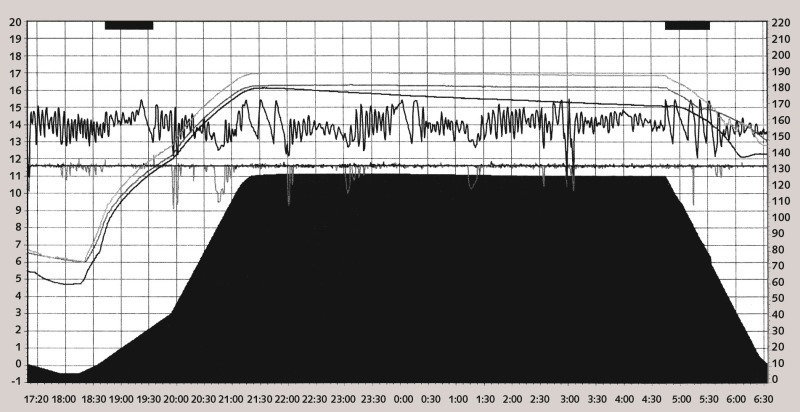Select the 0:00 midnight time label
The width and height of the screenshot is (800, 412).
coord(405,398)
